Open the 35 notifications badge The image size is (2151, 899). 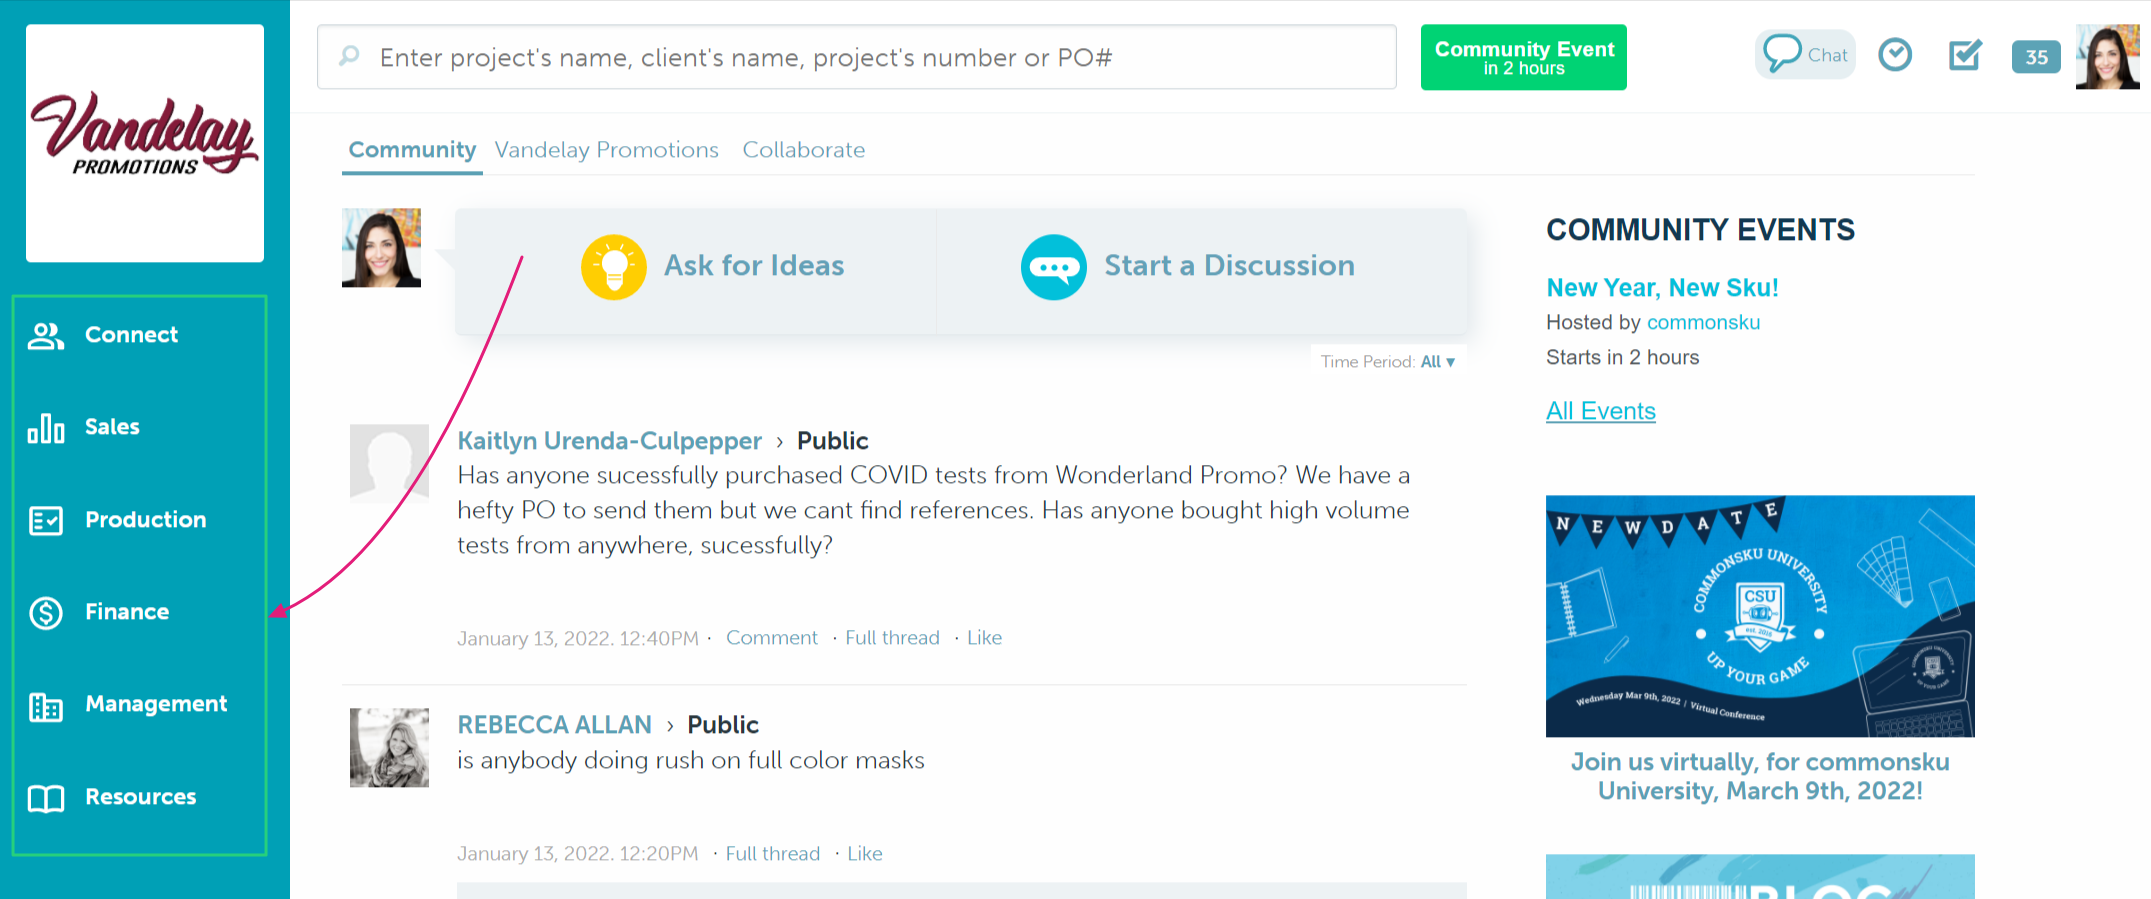point(2036,57)
